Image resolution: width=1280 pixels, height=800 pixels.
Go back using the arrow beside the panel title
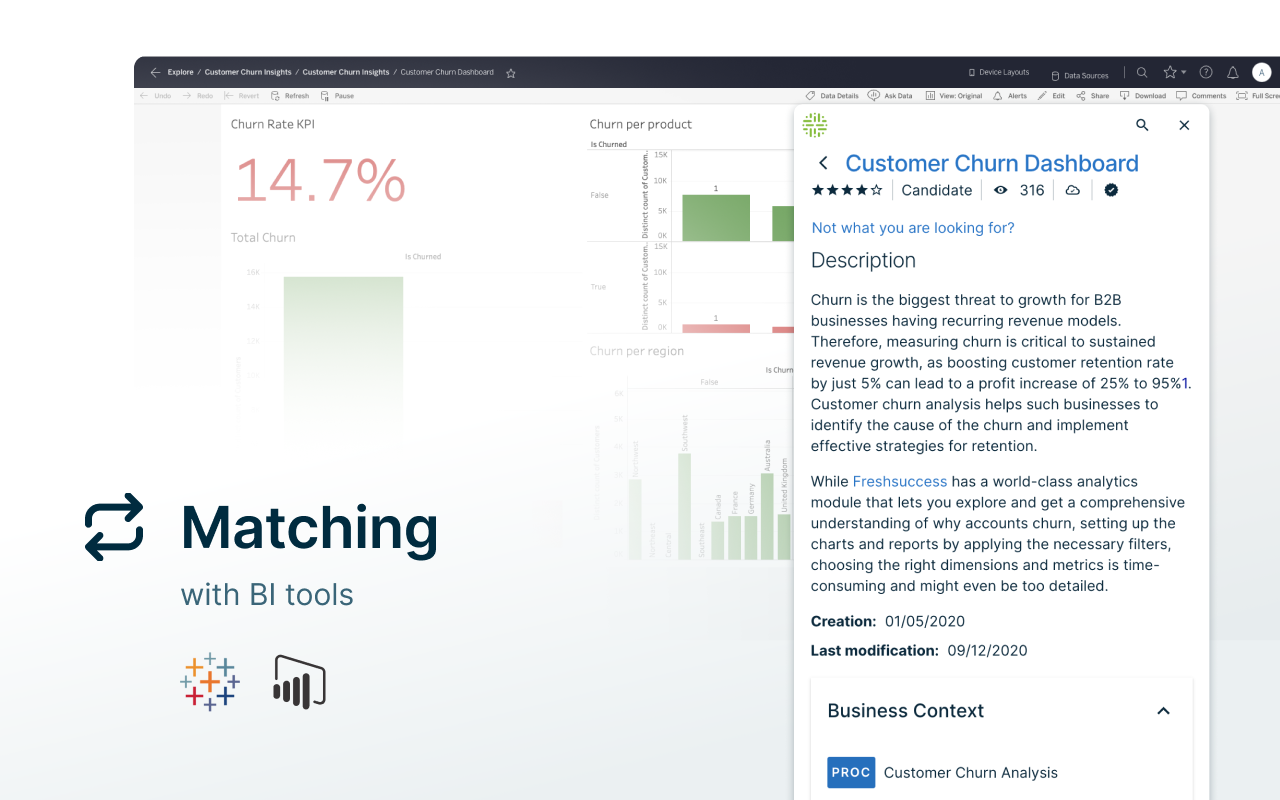(823, 163)
